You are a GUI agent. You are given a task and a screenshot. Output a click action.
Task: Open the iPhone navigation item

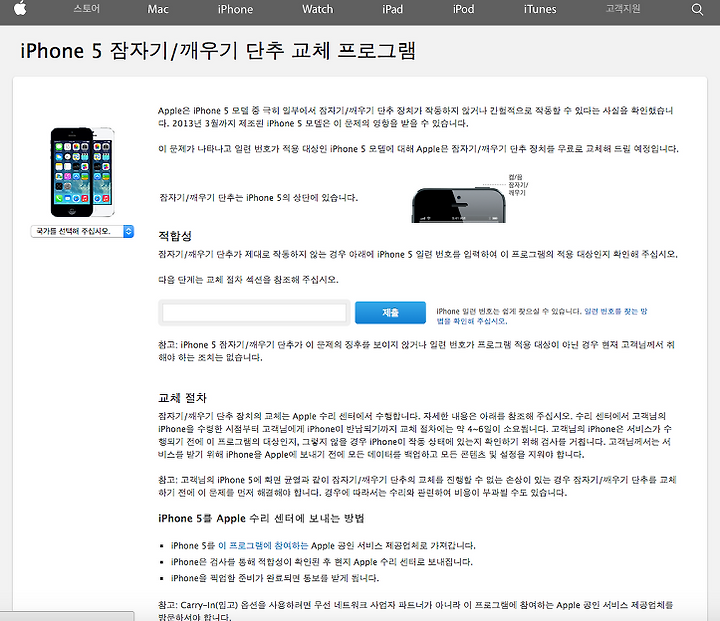click(x=235, y=9)
